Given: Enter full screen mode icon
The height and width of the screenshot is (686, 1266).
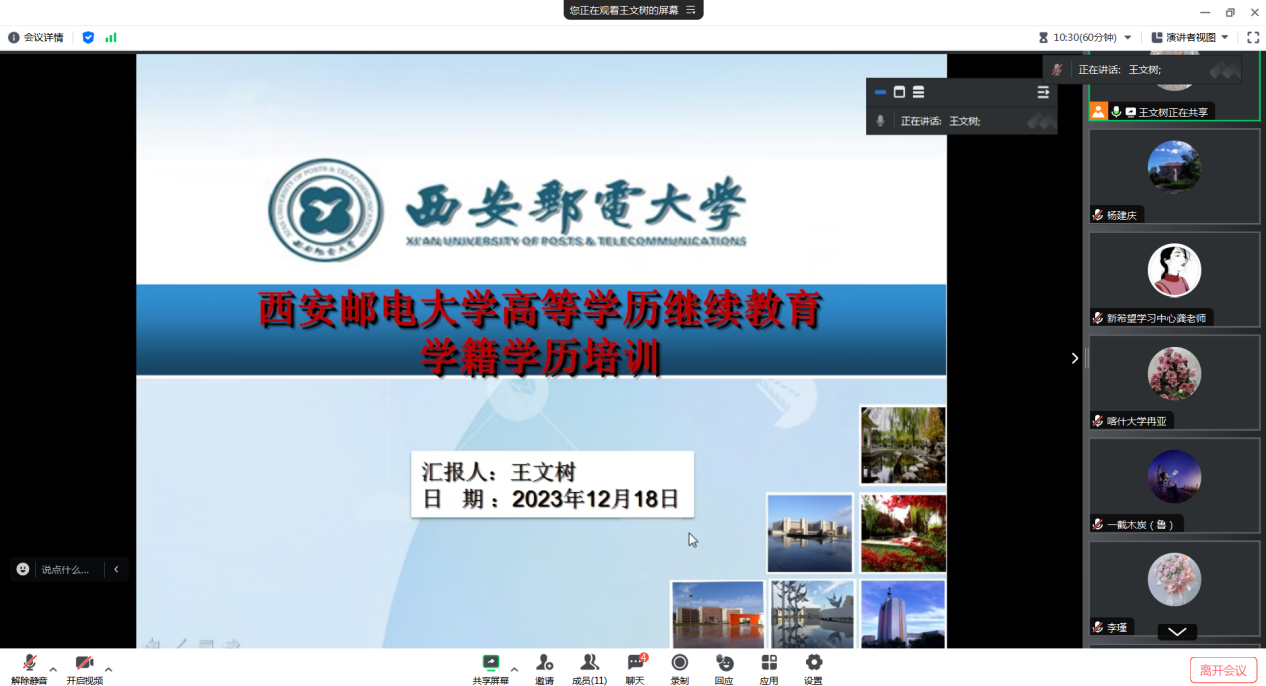Looking at the screenshot, I should [x=1252, y=37].
